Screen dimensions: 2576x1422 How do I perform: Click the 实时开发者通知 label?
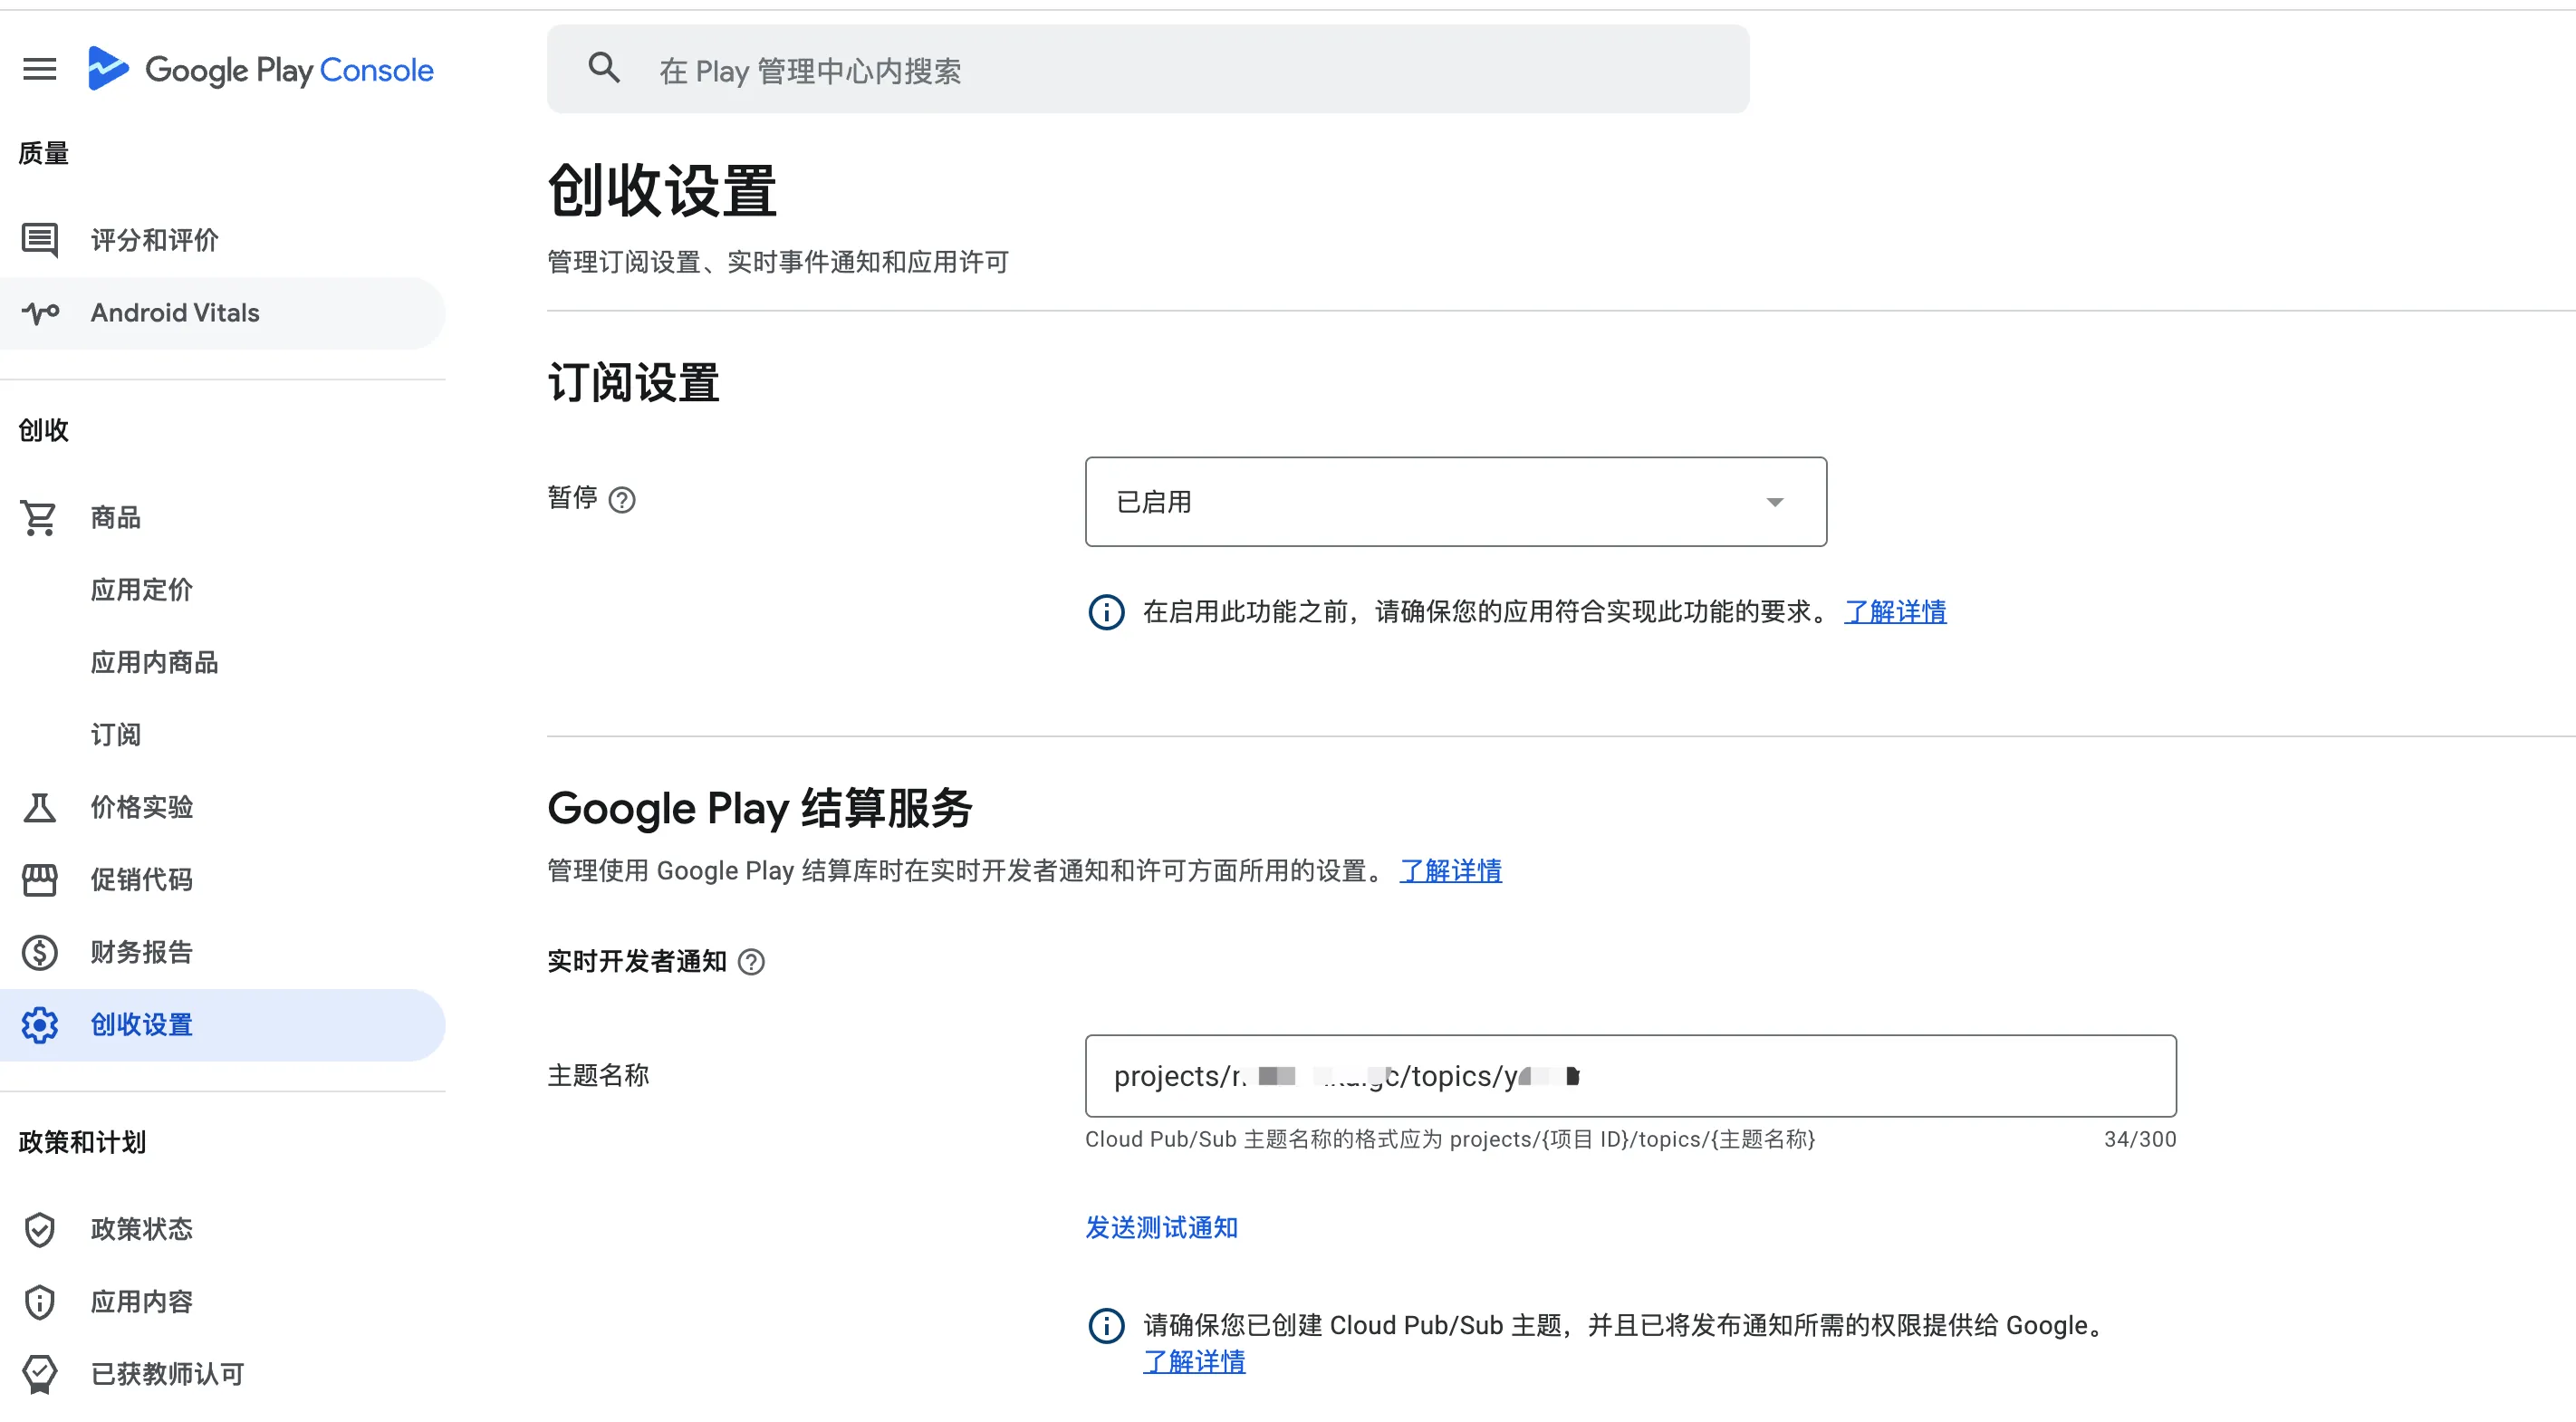pos(637,962)
